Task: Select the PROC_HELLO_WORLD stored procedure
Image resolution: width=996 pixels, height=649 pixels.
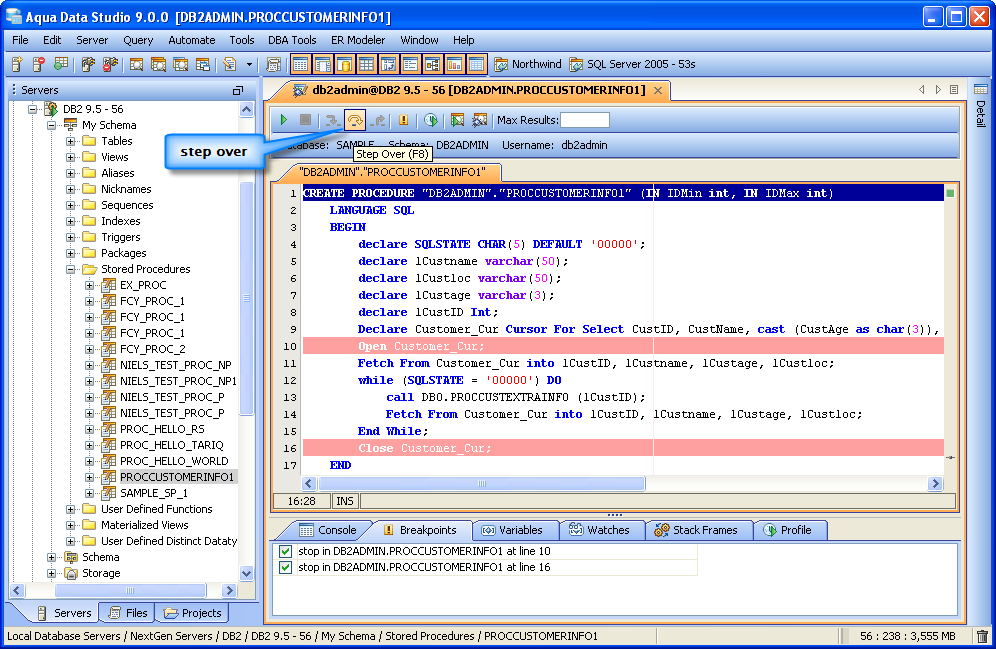Action: (x=173, y=461)
